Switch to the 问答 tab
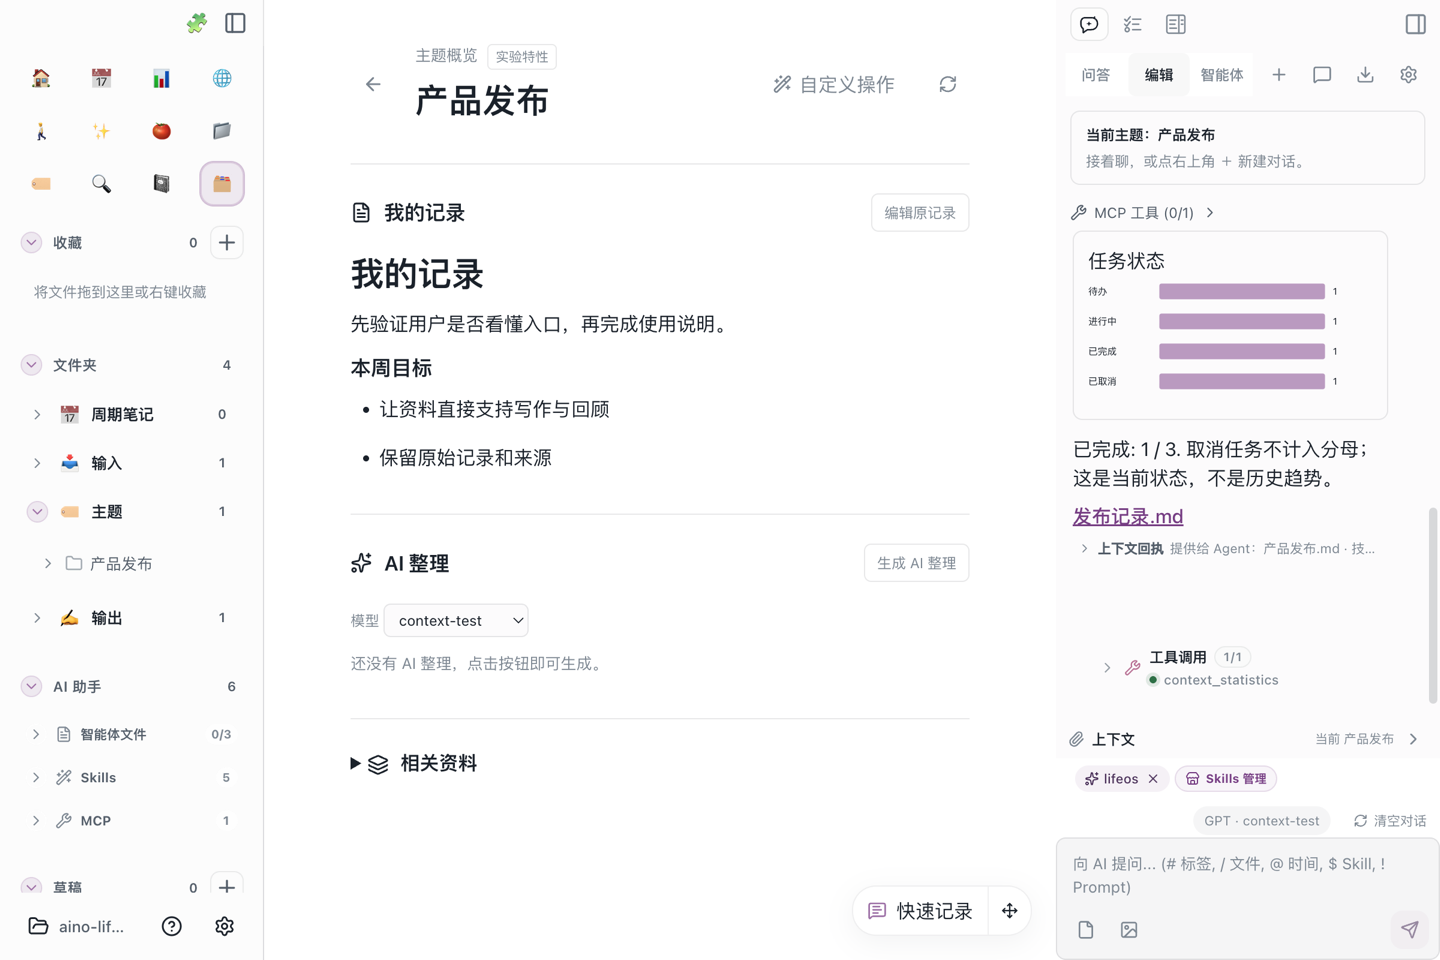The width and height of the screenshot is (1440, 960). click(x=1096, y=75)
